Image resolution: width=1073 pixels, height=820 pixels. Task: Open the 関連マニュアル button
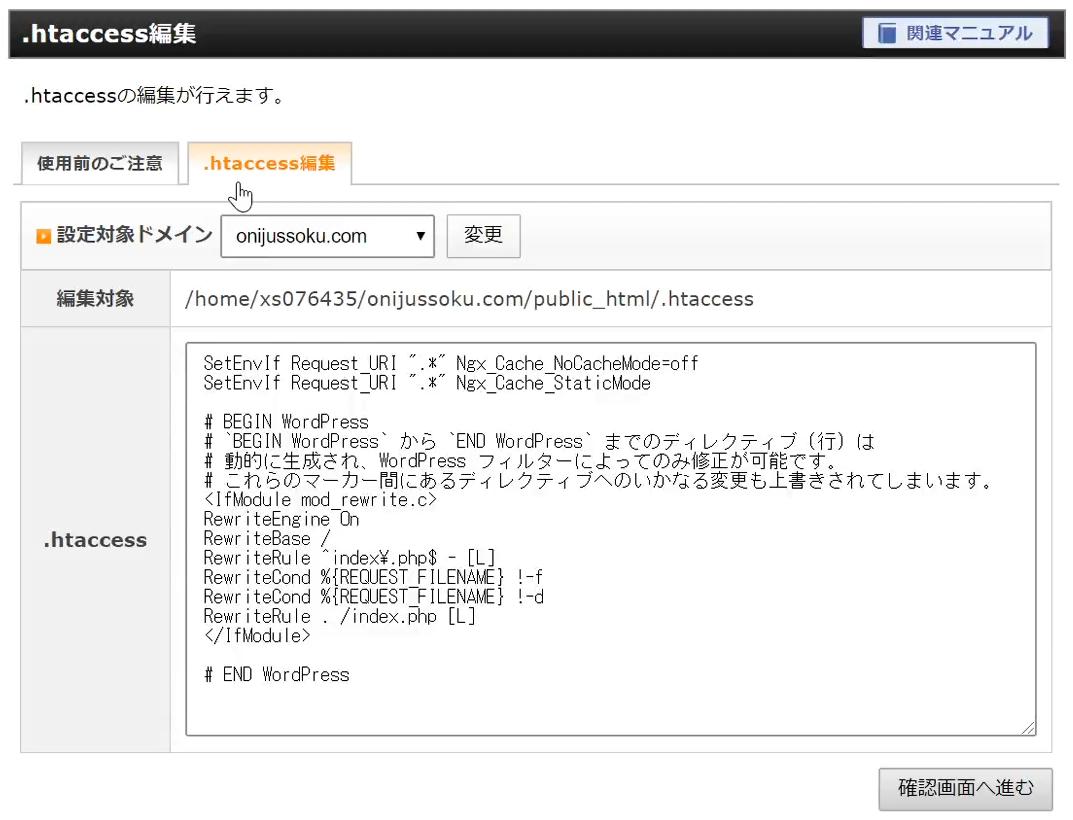[955, 33]
